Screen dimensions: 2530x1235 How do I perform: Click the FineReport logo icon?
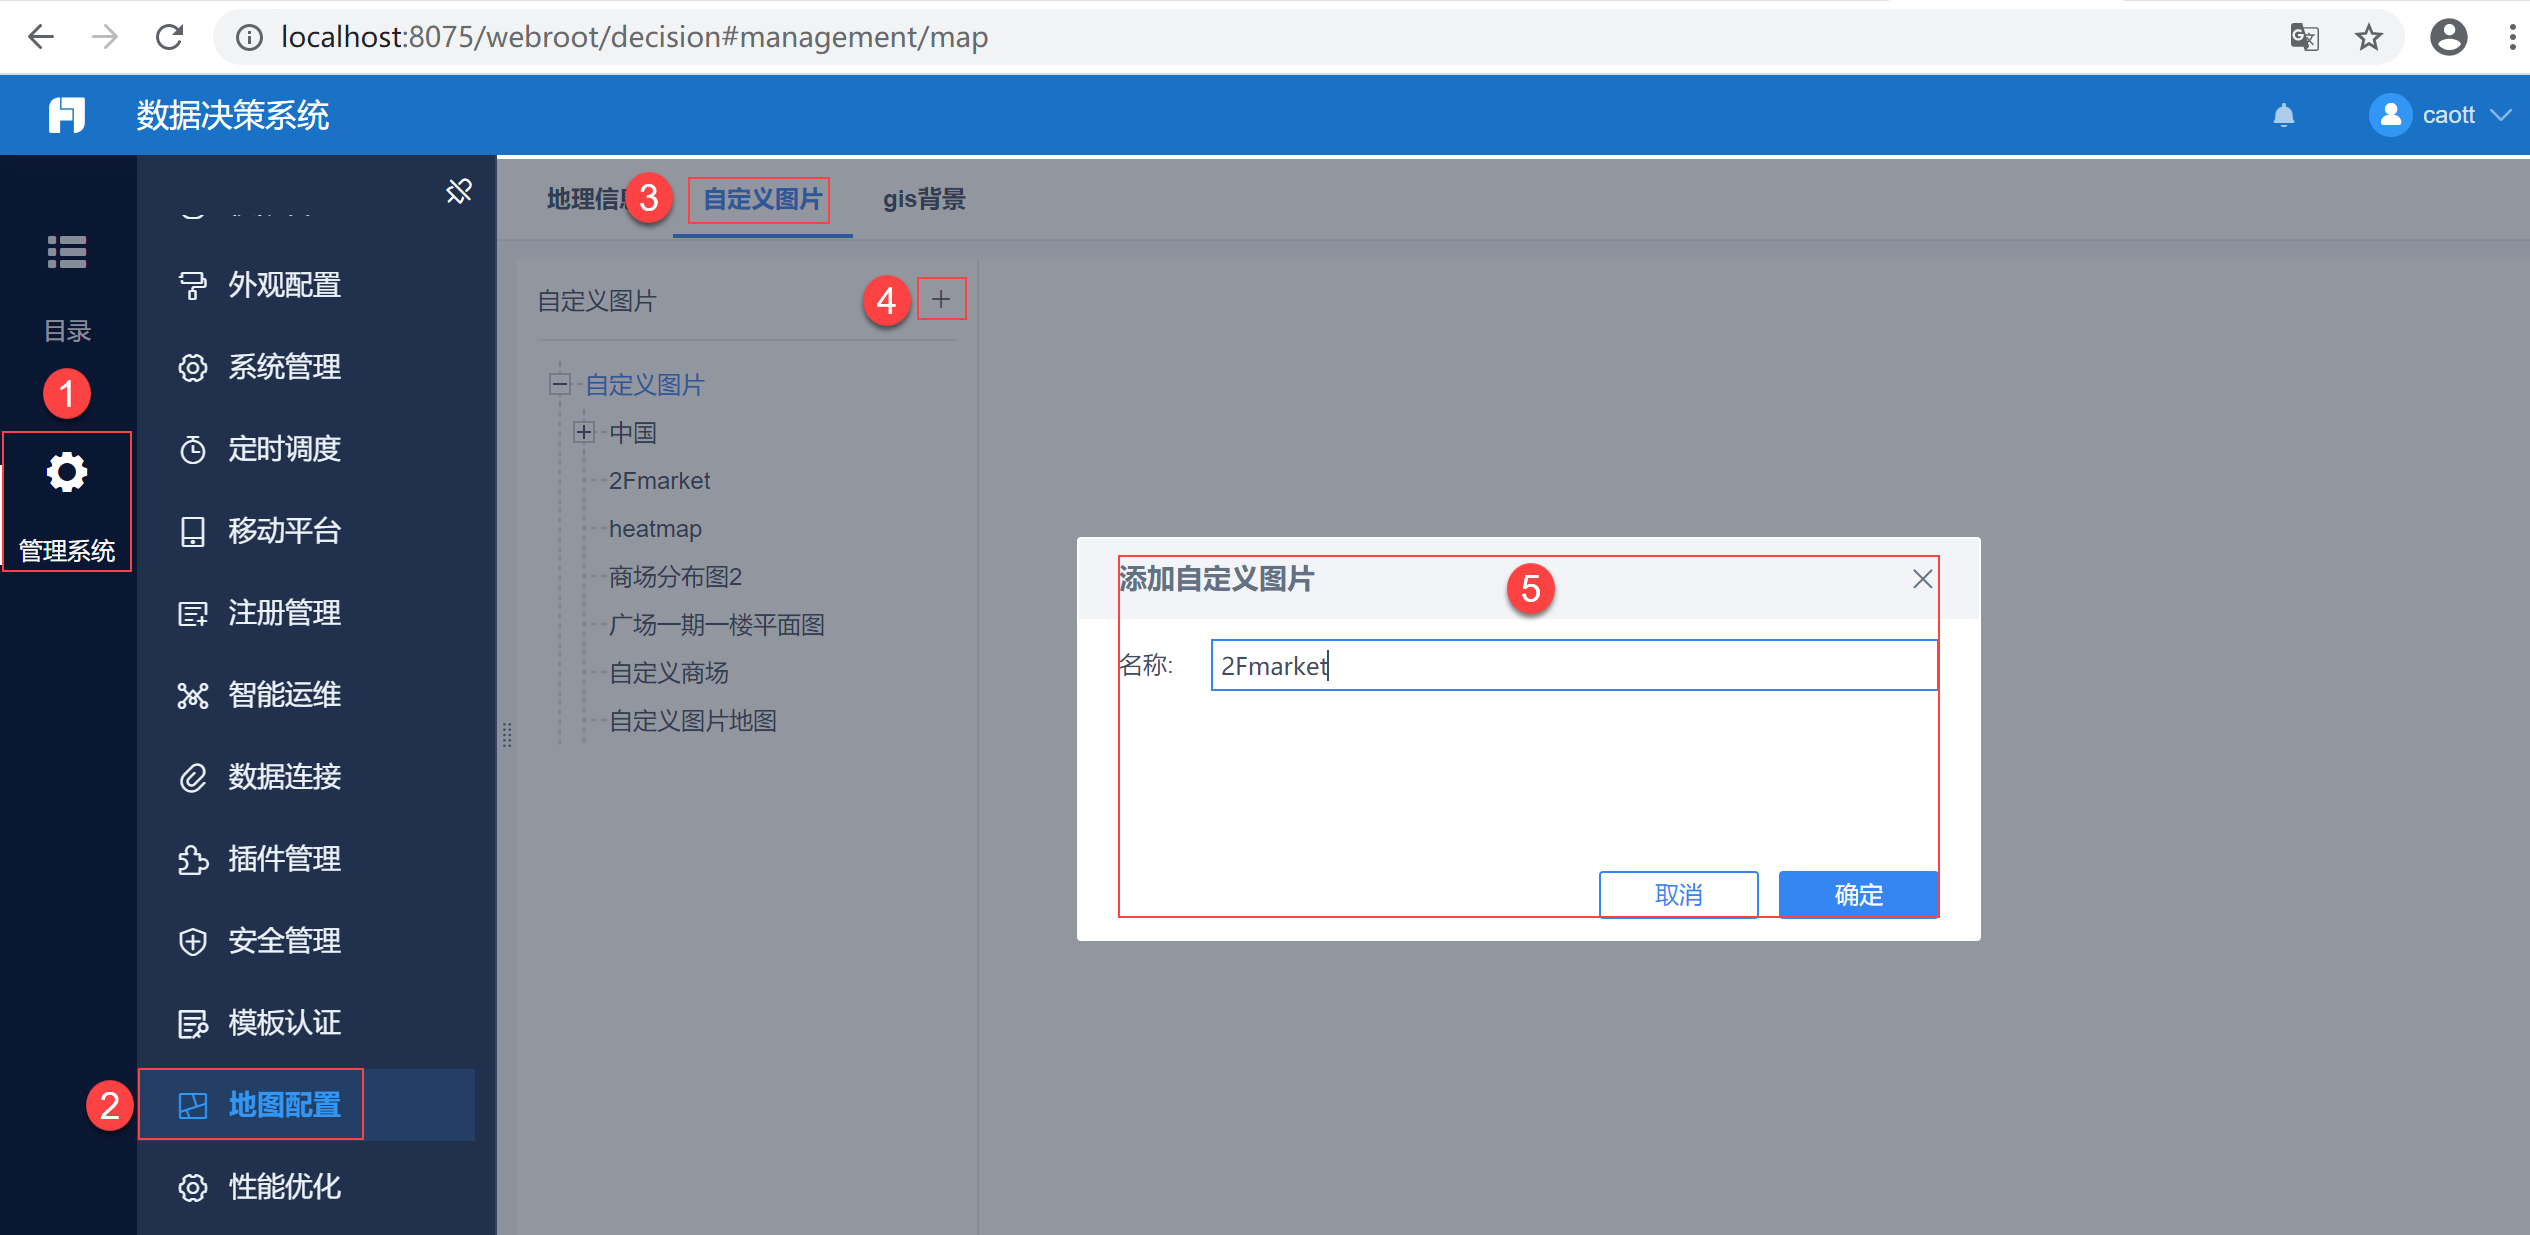67,115
